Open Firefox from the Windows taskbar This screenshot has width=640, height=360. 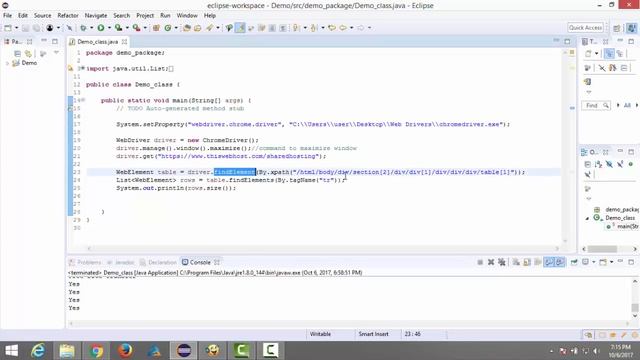pyautogui.click(x=125, y=351)
